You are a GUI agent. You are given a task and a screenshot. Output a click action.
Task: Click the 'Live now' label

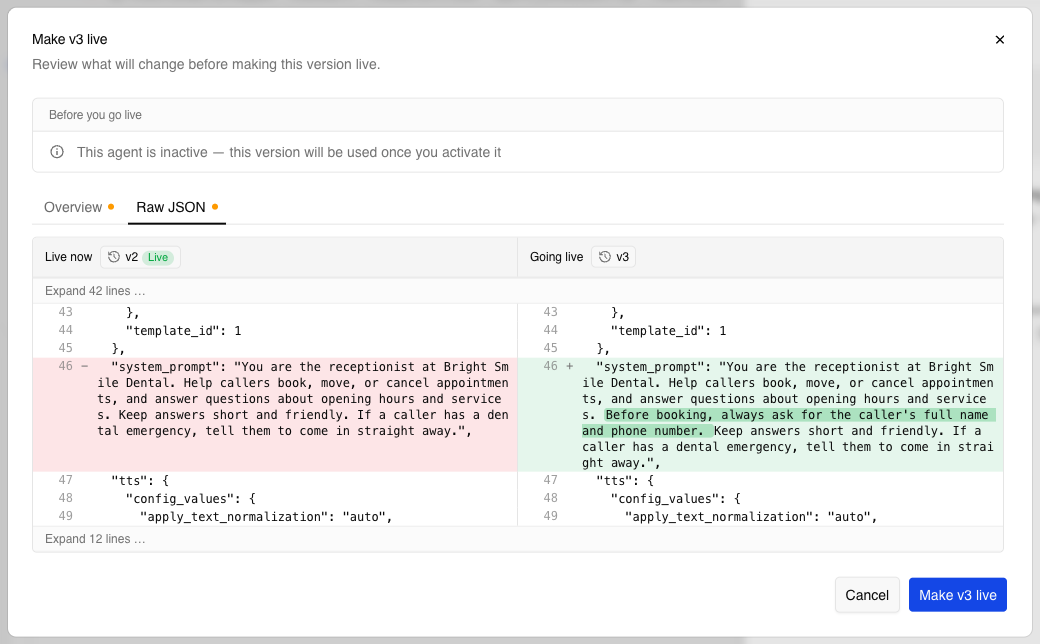click(68, 257)
